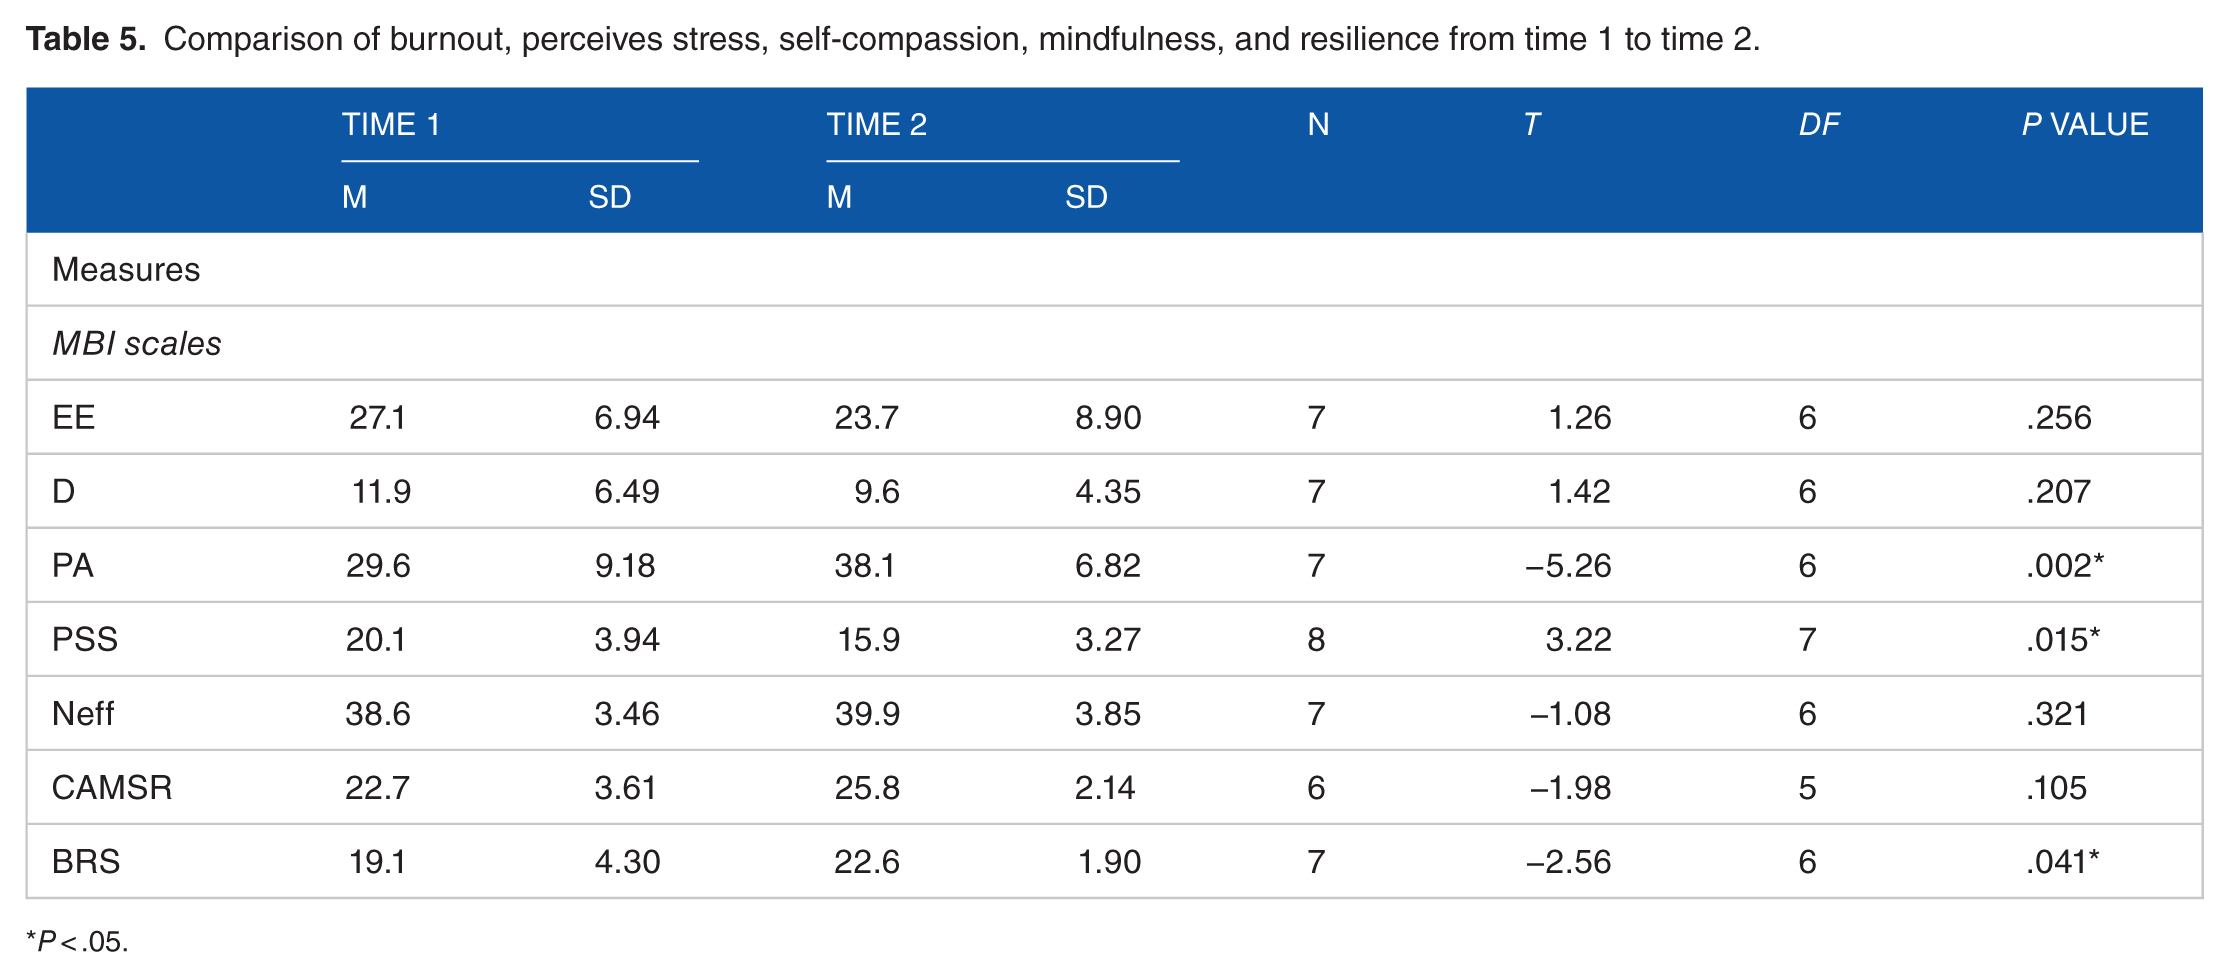Click the PA row label
The height and width of the screenshot is (977, 2229).
(x=73, y=565)
